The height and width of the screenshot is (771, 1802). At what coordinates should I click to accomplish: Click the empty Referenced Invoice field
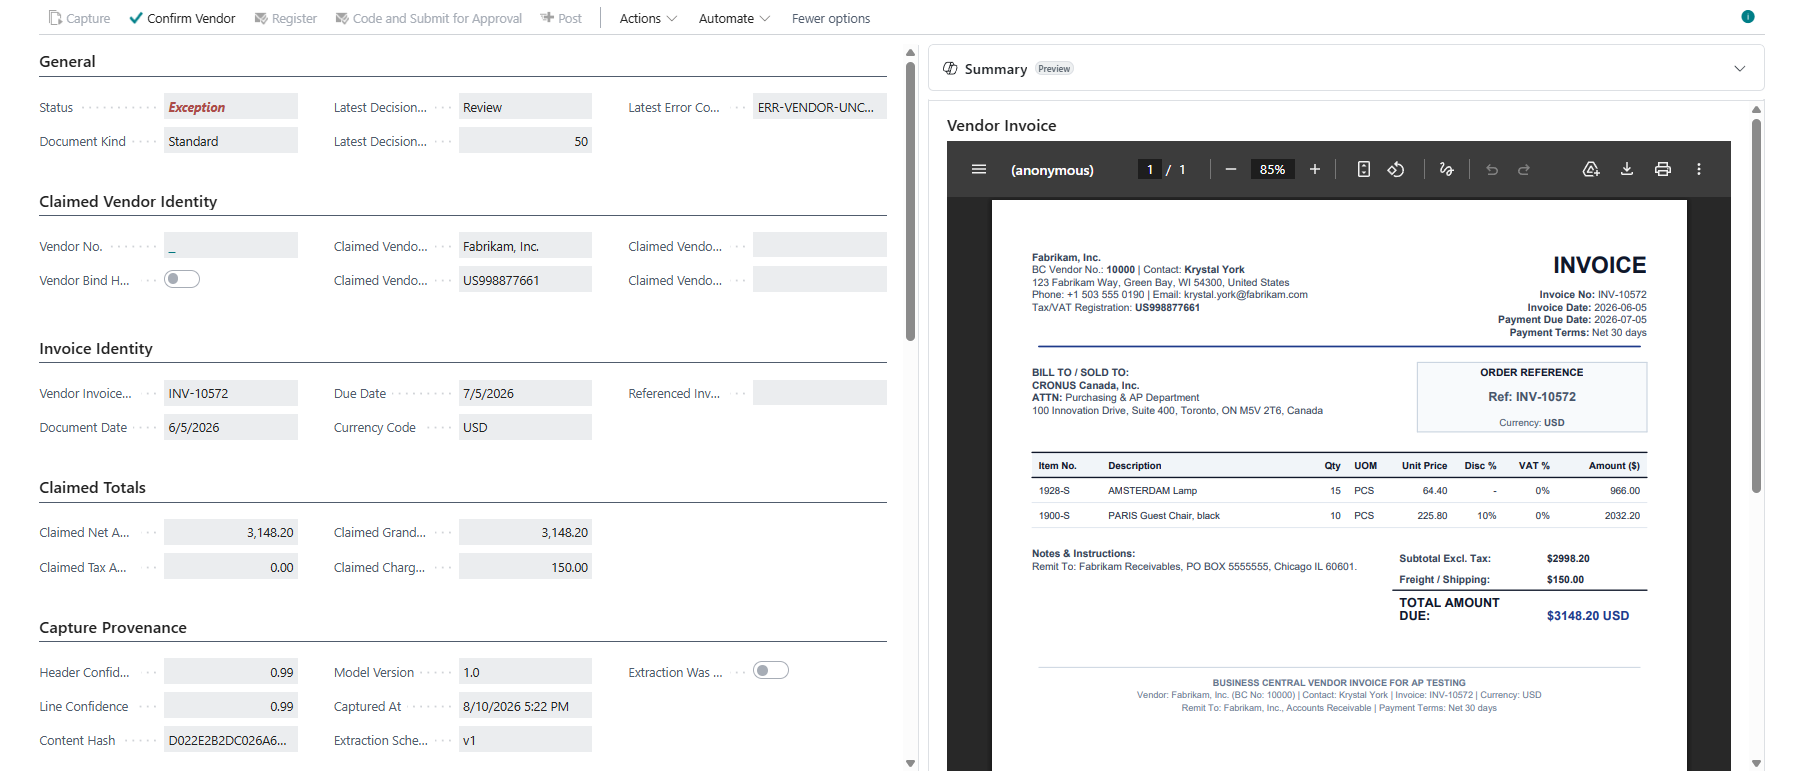click(820, 393)
